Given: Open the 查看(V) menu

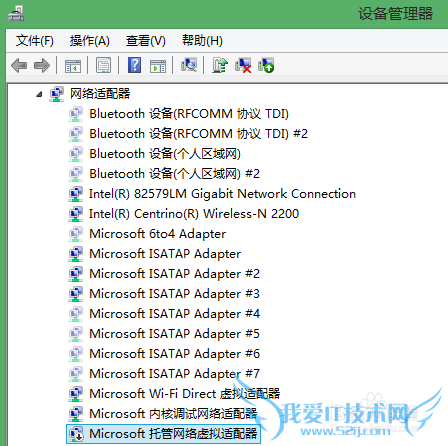Looking at the screenshot, I should (146, 41).
